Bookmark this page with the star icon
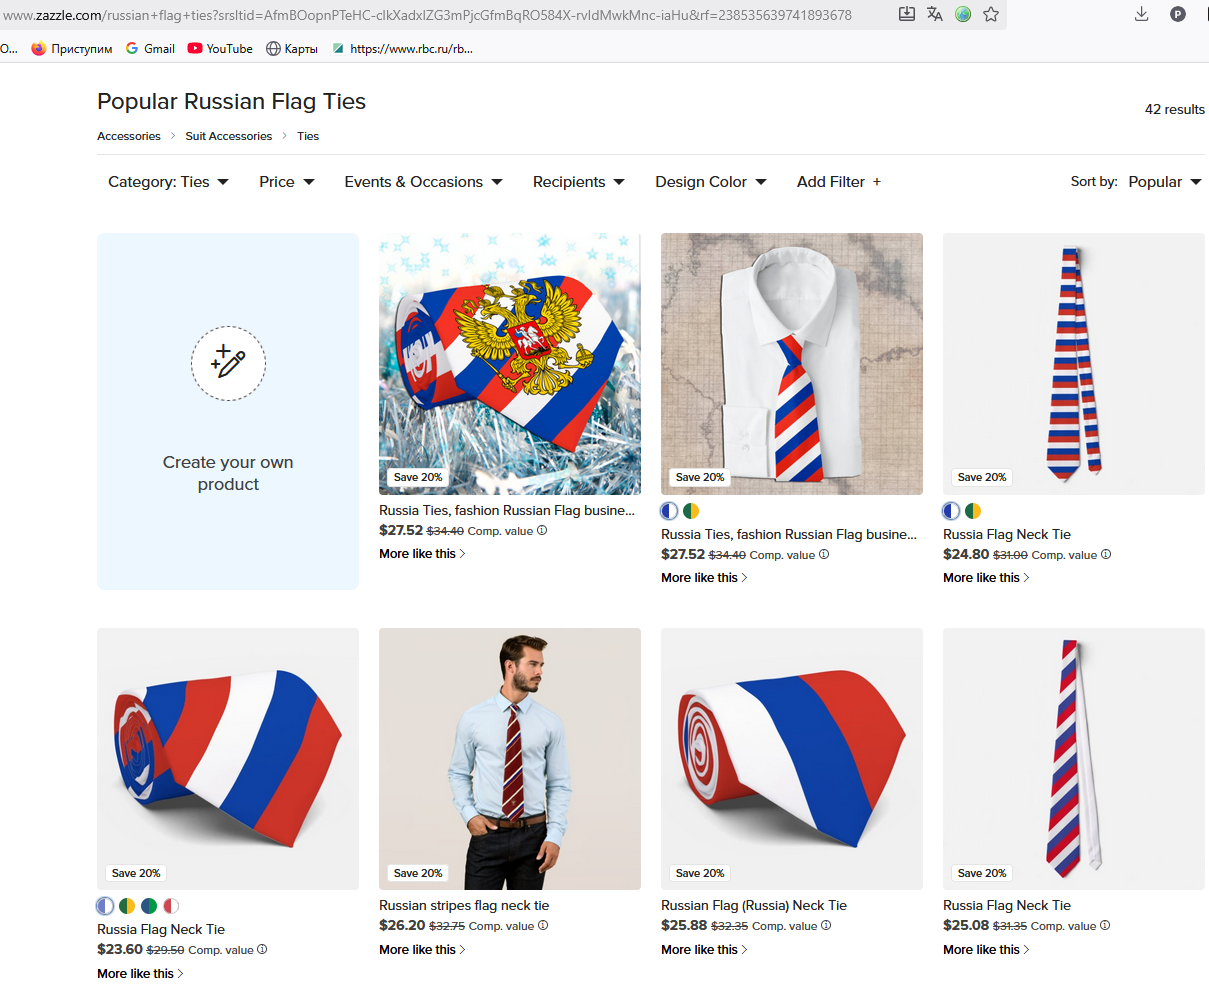The image size is (1209, 989). pyautogui.click(x=991, y=14)
